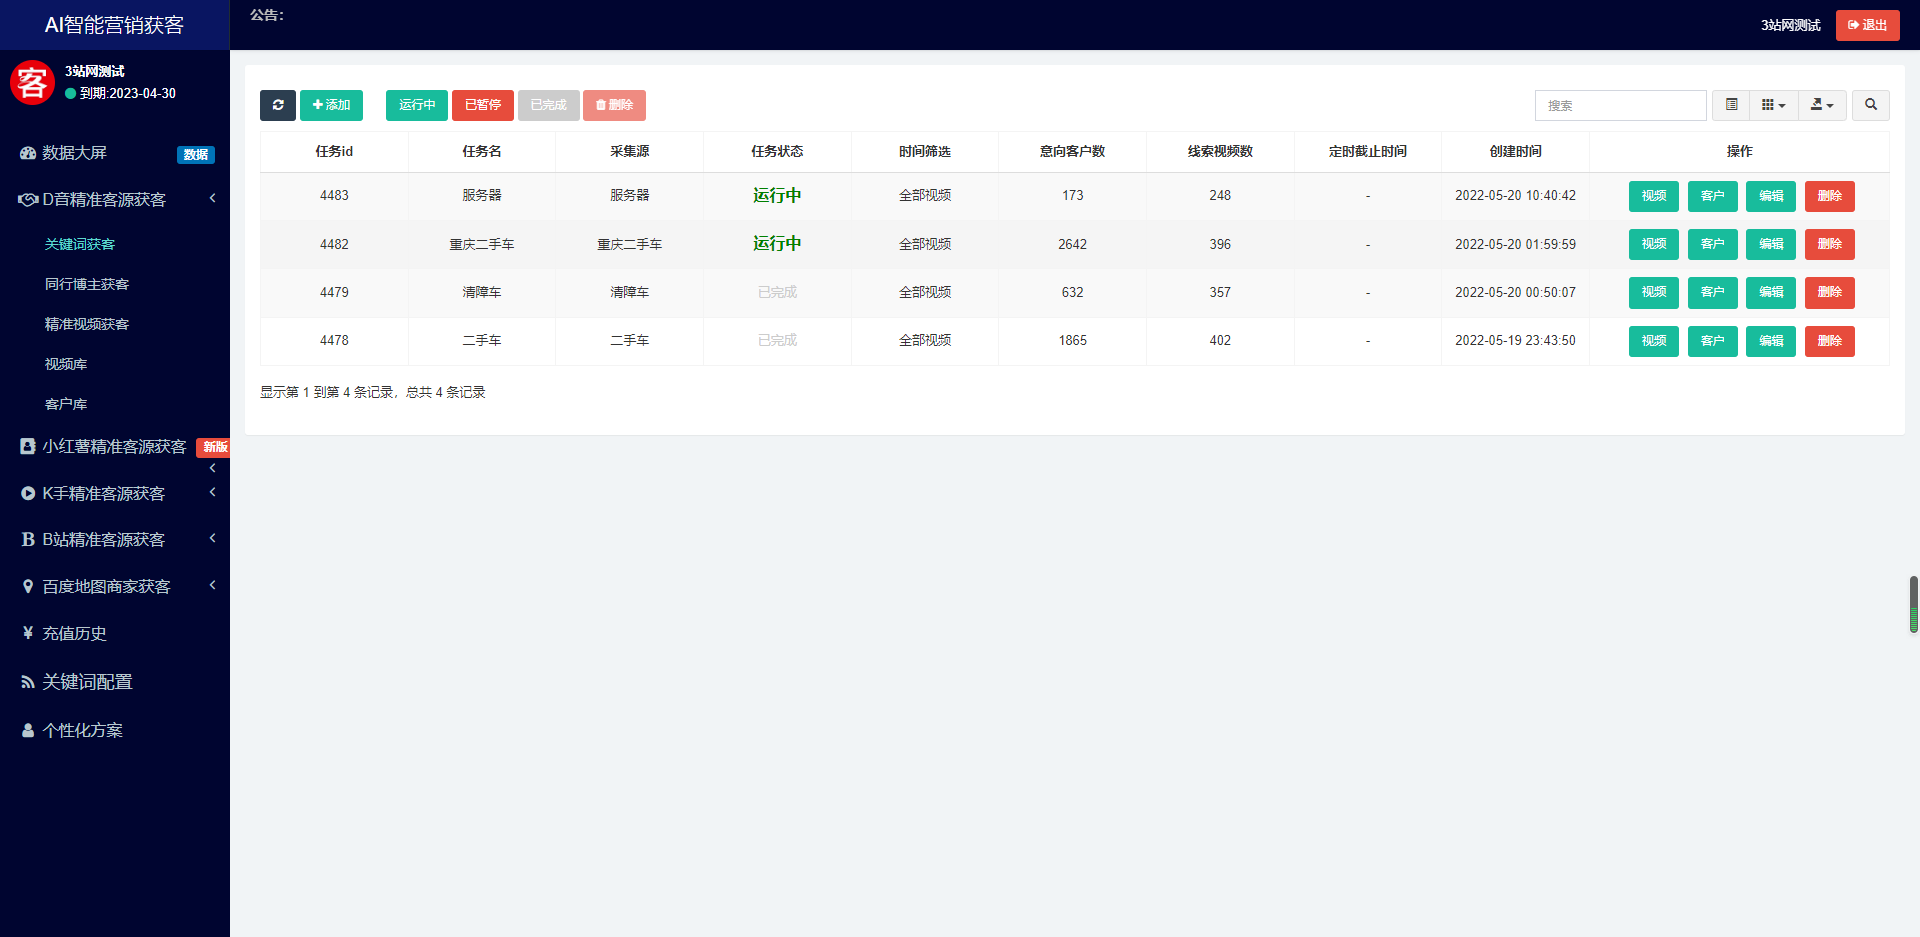This screenshot has width=1920, height=937.
Task: Click the 充值历史 yen icon
Action: point(28,633)
